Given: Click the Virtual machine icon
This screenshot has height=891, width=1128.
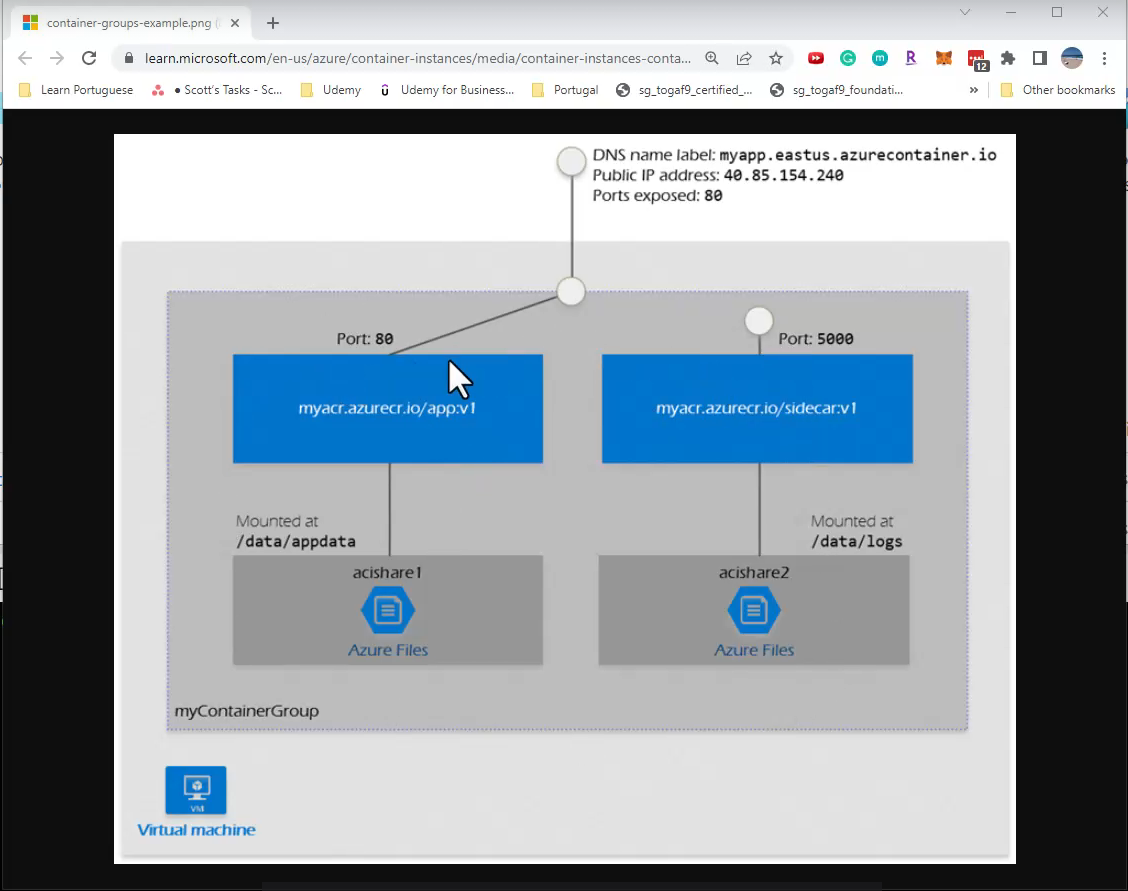Looking at the screenshot, I should 196,790.
